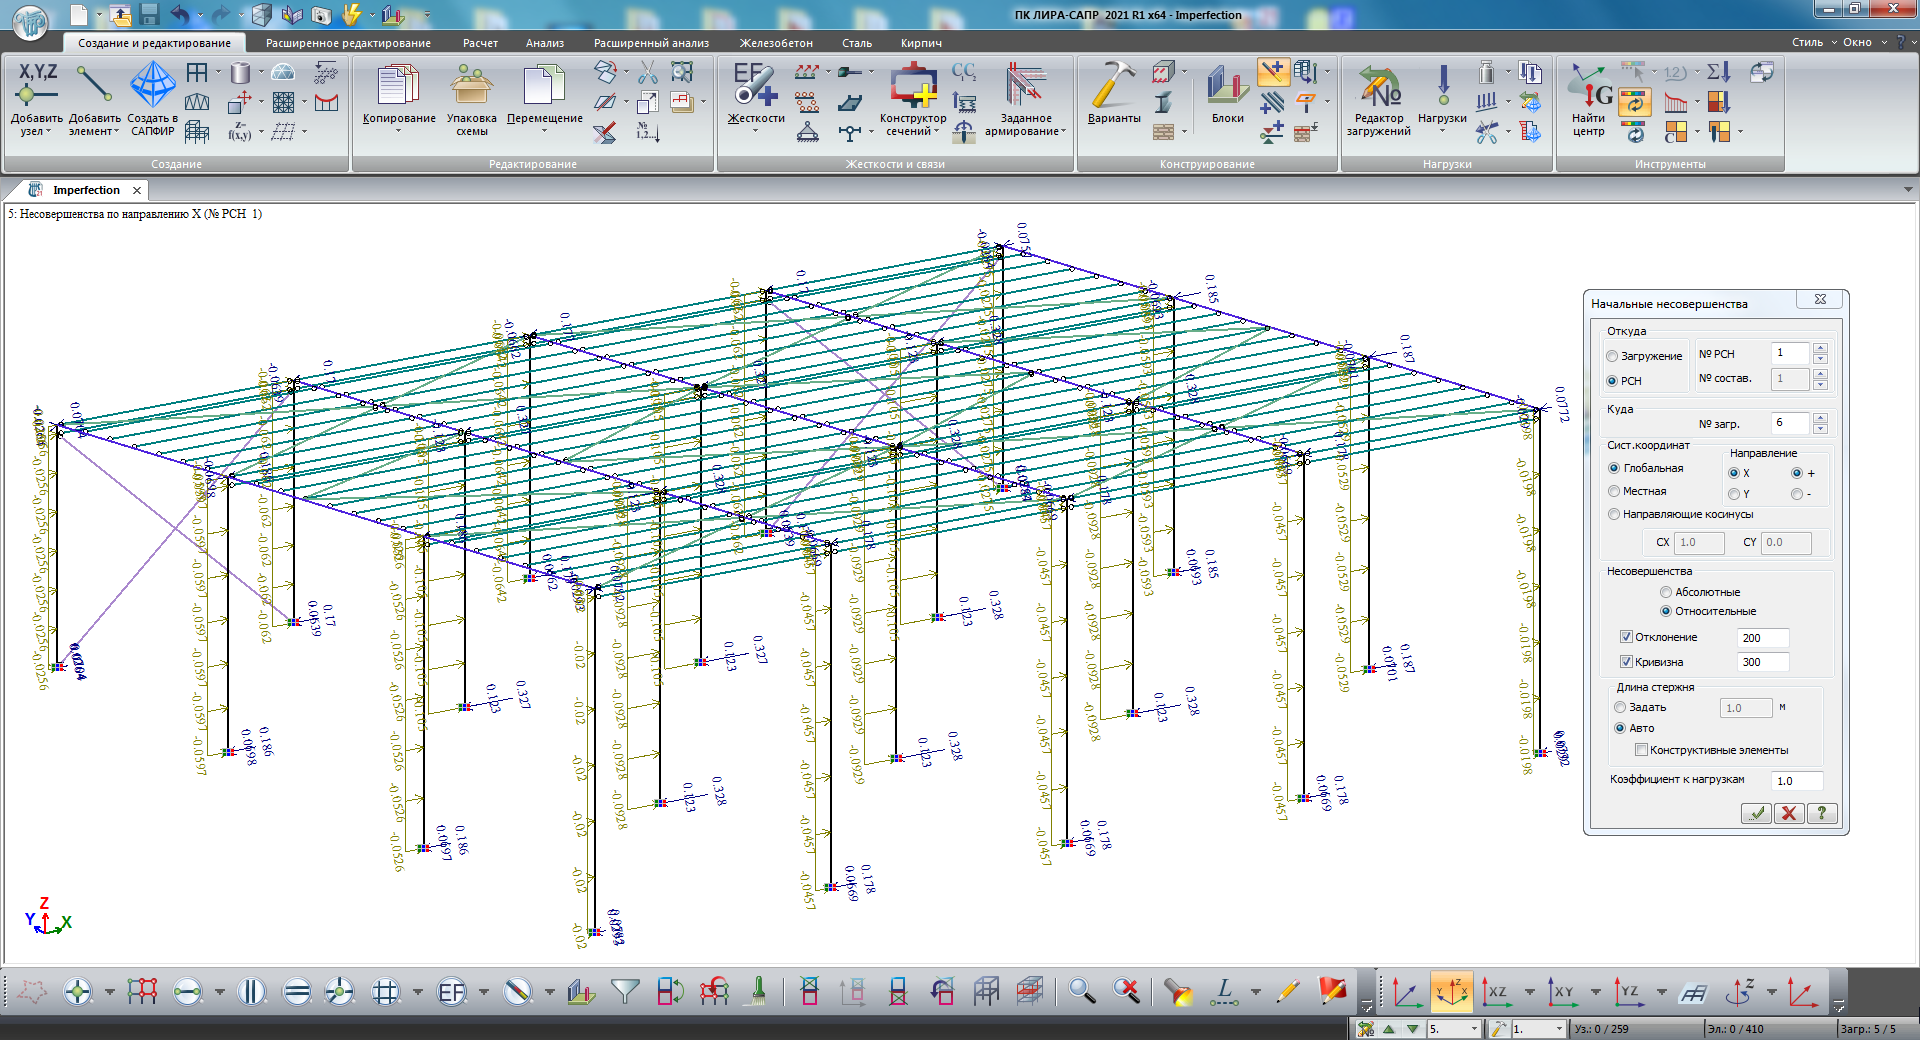Click the Блоки construction icon

pos(1227,86)
